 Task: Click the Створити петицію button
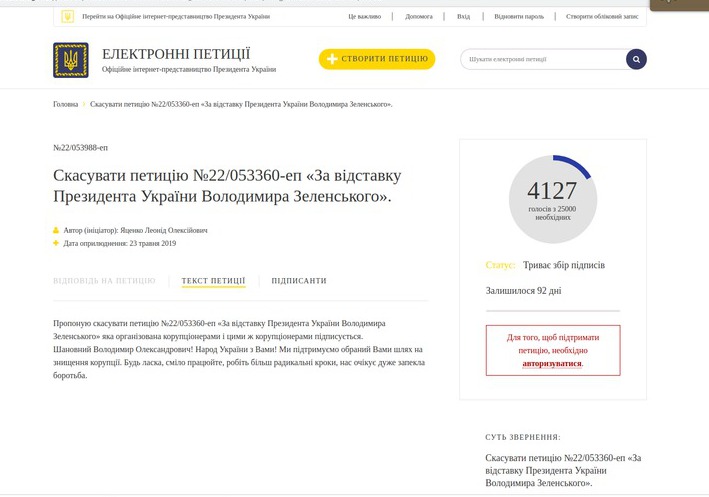(x=377, y=59)
